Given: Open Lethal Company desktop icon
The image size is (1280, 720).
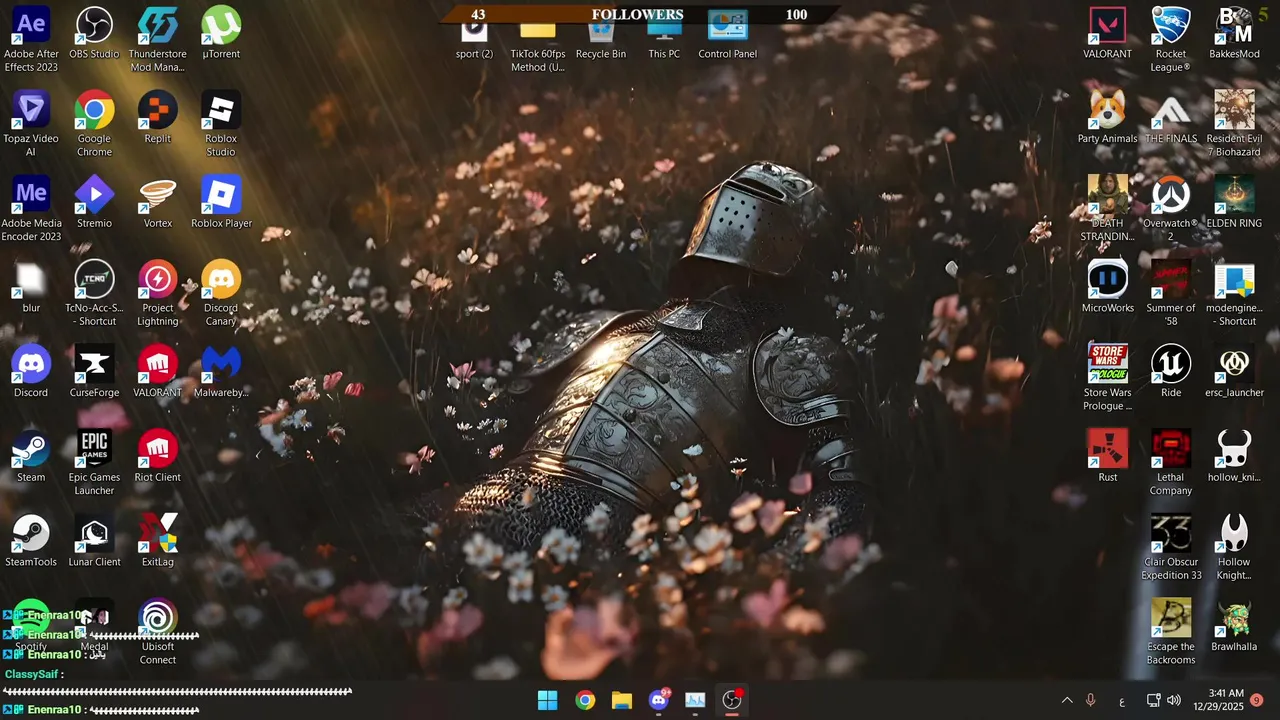Looking at the screenshot, I should pyautogui.click(x=1171, y=464).
